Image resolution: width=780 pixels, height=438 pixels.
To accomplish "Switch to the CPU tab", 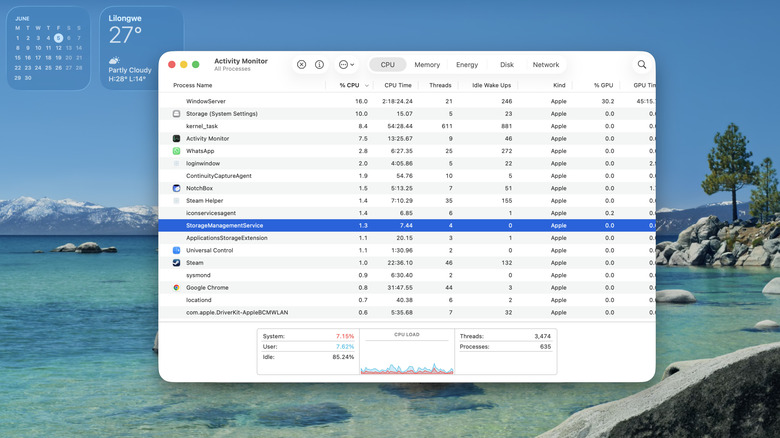I will tap(388, 65).
